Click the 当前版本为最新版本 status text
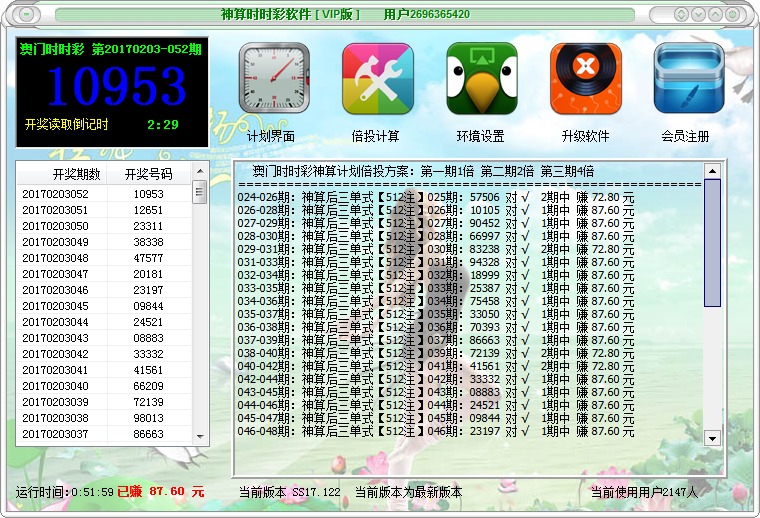 click(x=409, y=492)
